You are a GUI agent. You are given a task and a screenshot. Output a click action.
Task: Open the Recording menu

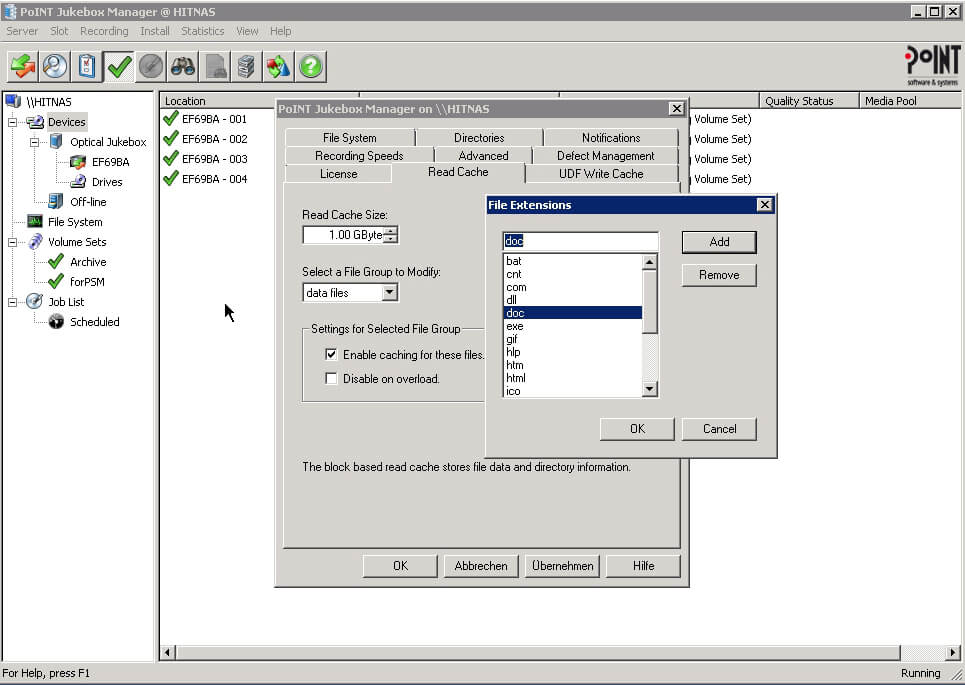click(104, 31)
